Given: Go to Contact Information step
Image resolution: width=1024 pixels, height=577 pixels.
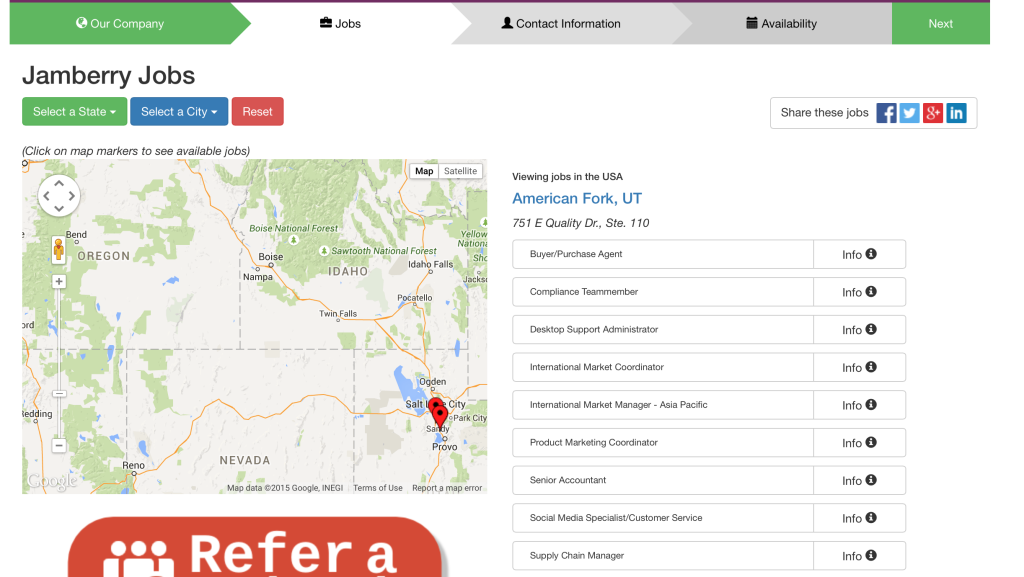Looking at the screenshot, I should pos(561,23).
